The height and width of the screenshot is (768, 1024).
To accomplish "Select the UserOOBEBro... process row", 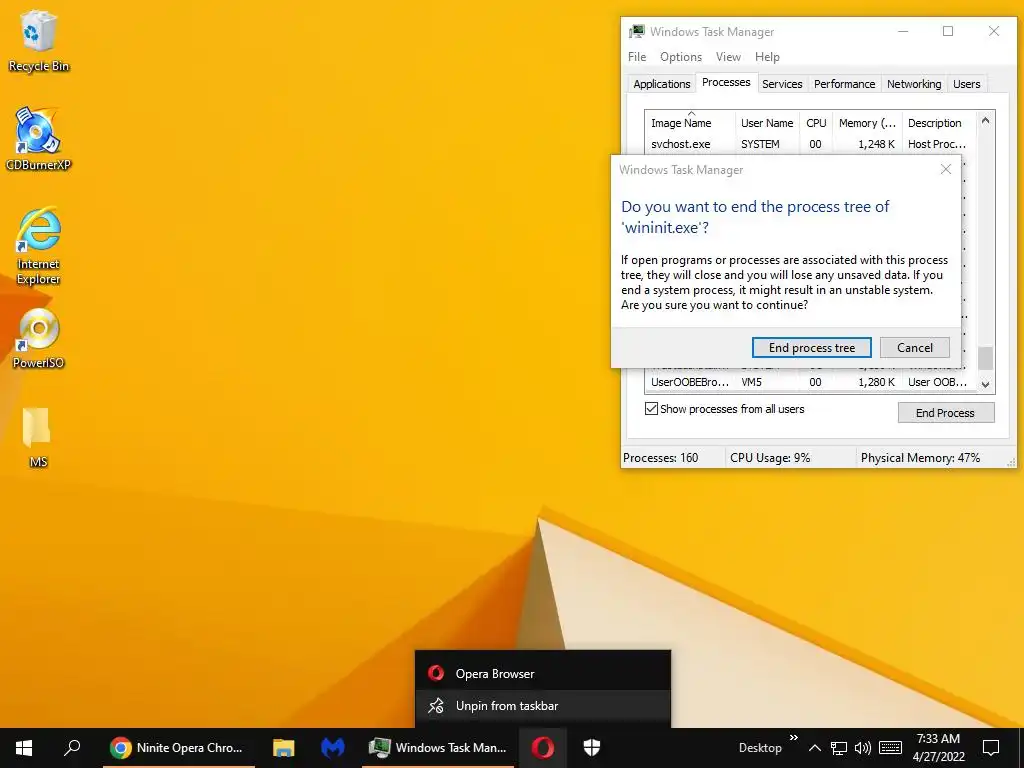I will pos(810,382).
